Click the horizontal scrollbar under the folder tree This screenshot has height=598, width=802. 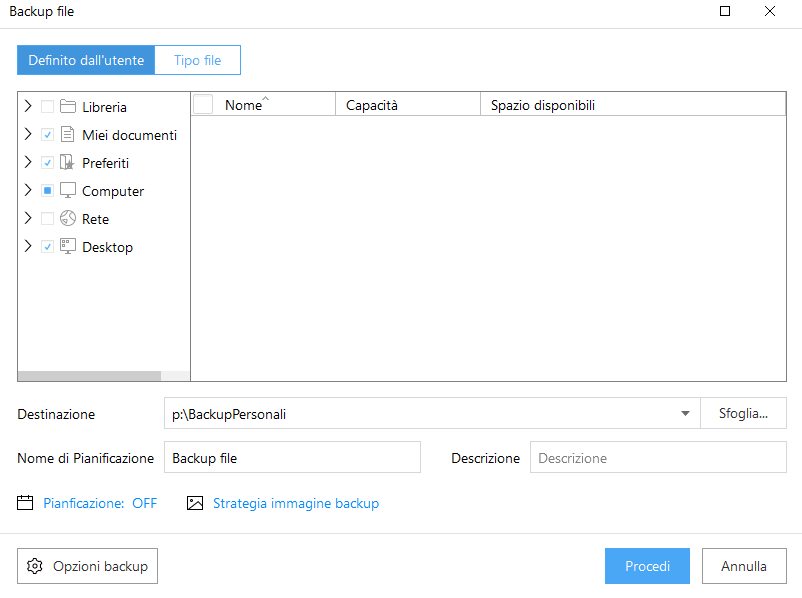(x=90, y=376)
